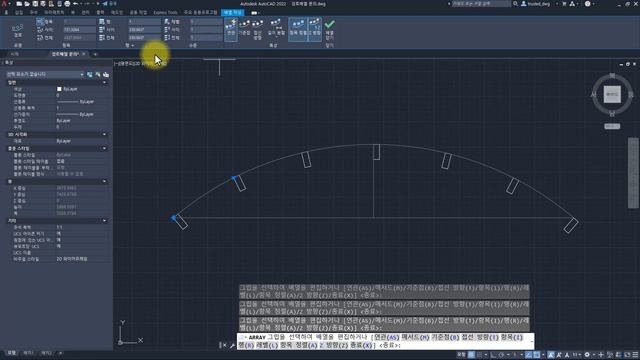Switch to the first layout (배치1) tab

[28, 353]
